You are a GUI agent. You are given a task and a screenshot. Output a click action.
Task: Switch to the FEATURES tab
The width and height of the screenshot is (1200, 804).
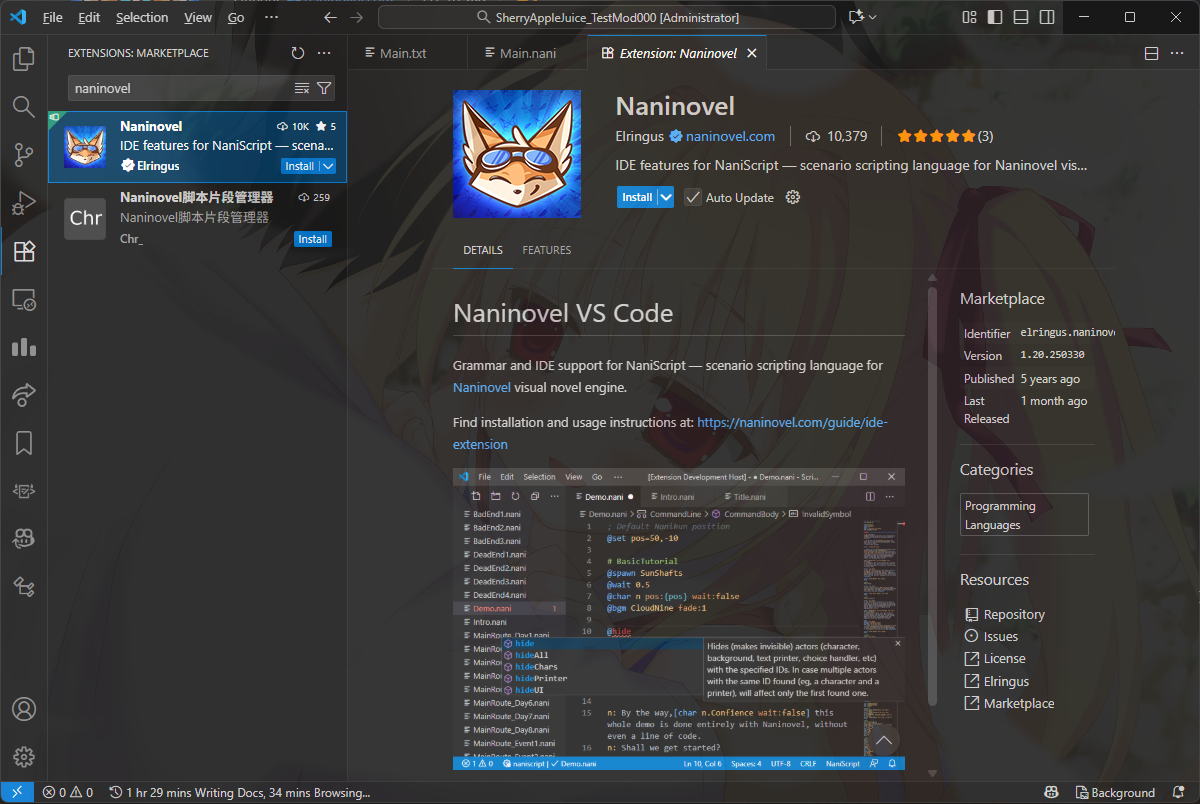[x=546, y=250]
